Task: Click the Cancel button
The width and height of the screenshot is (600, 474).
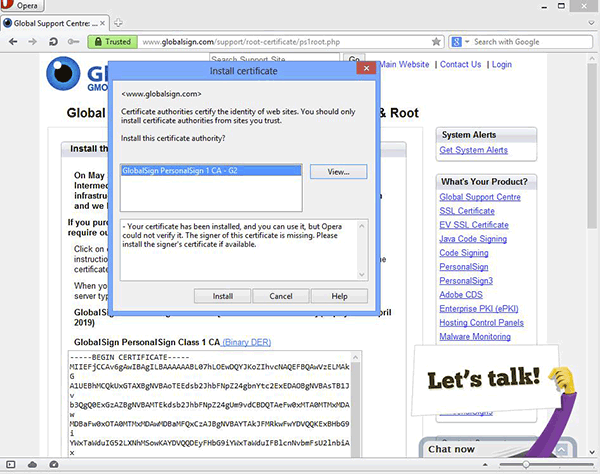Action: (x=280, y=296)
